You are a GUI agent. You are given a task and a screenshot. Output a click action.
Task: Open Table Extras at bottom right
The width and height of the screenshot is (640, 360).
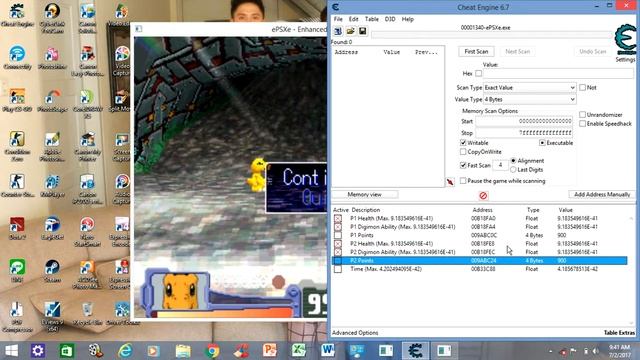tap(619, 333)
